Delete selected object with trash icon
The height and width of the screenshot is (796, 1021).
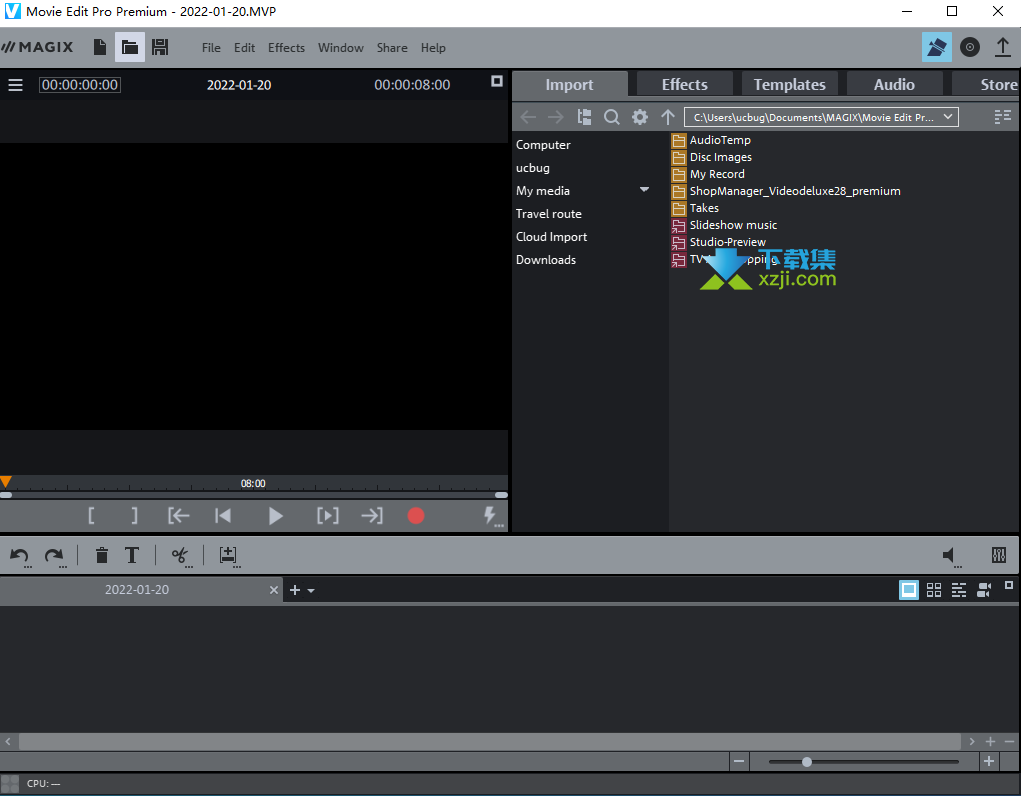(x=102, y=556)
